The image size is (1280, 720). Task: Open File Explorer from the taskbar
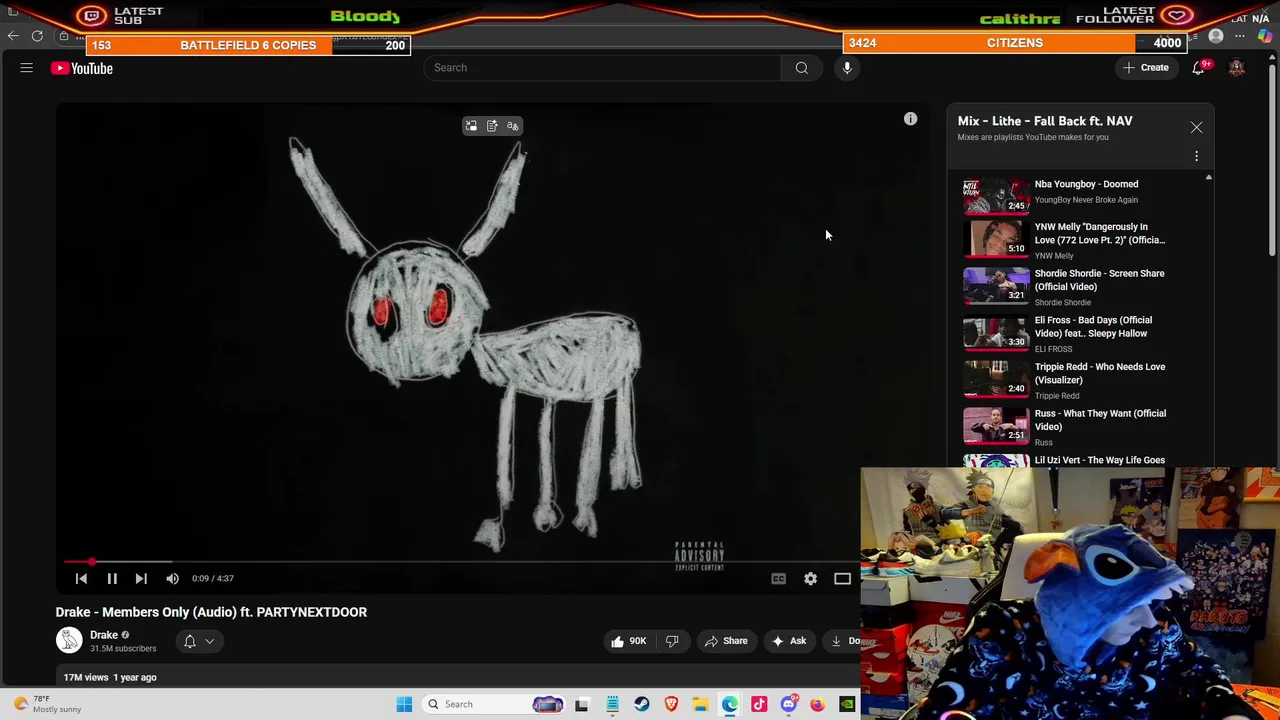tap(700, 704)
